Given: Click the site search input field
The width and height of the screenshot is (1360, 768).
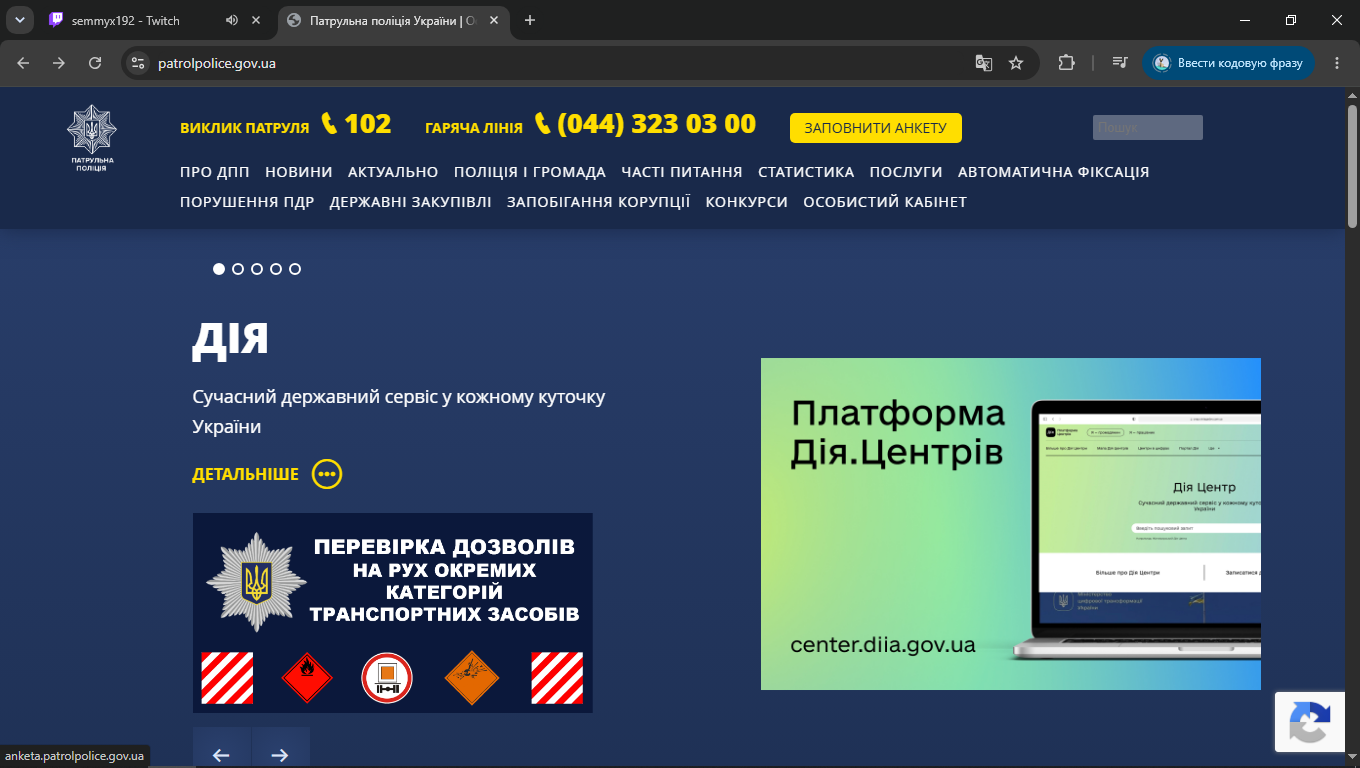Looking at the screenshot, I should (x=1148, y=127).
